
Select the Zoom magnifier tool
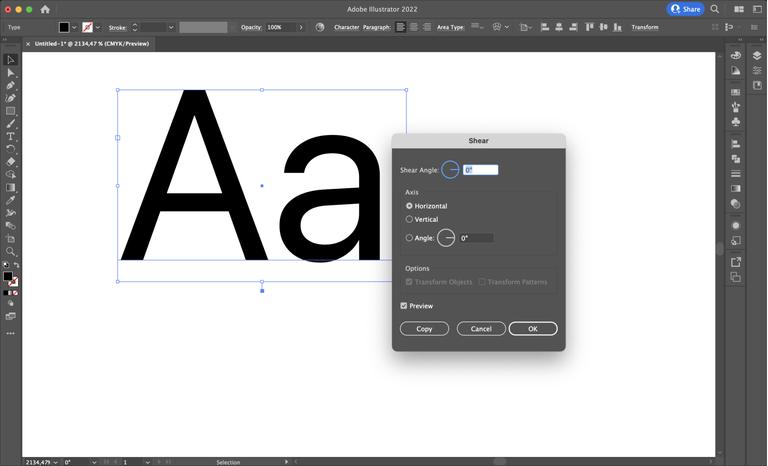11,251
